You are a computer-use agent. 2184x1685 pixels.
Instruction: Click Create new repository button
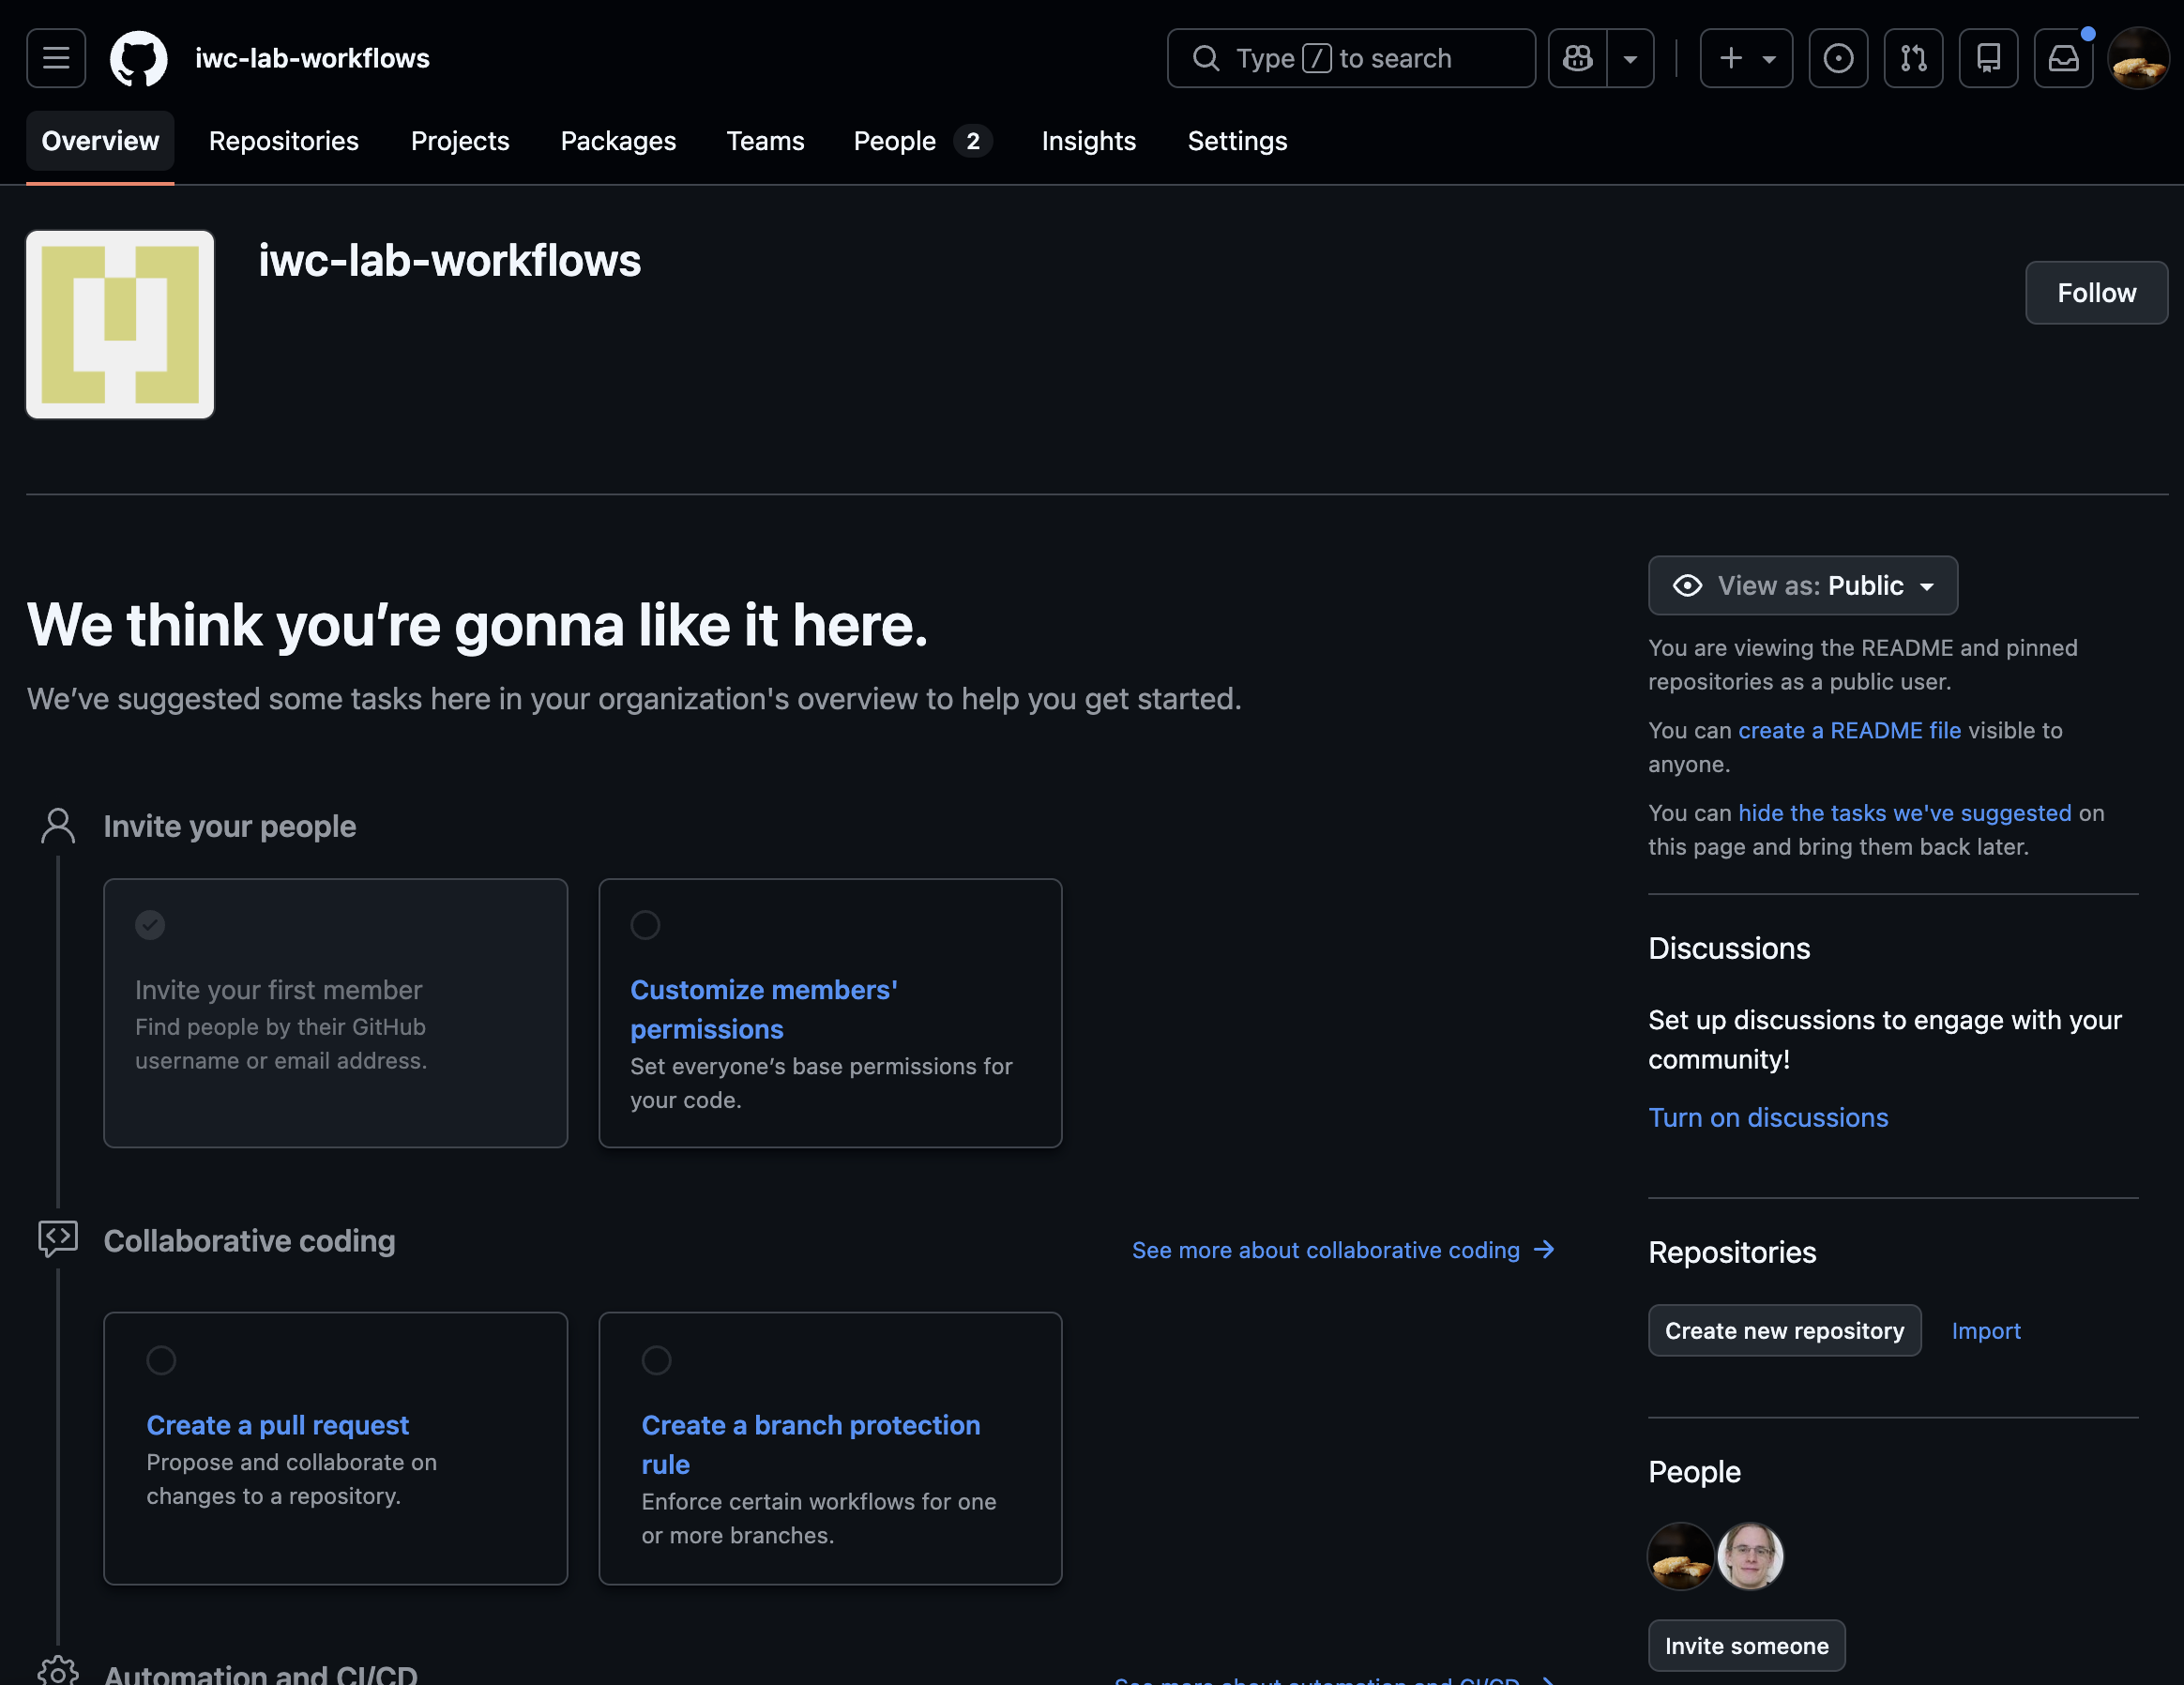point(1784,1331)
